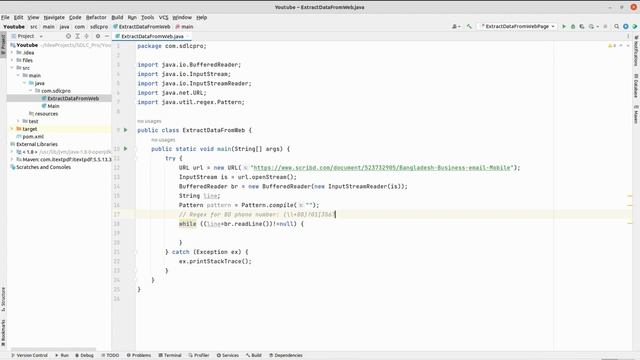The width and height of the screenshot is (640, 360).
Task: Select Scratches and Consoles node
Action: (43, 167)
